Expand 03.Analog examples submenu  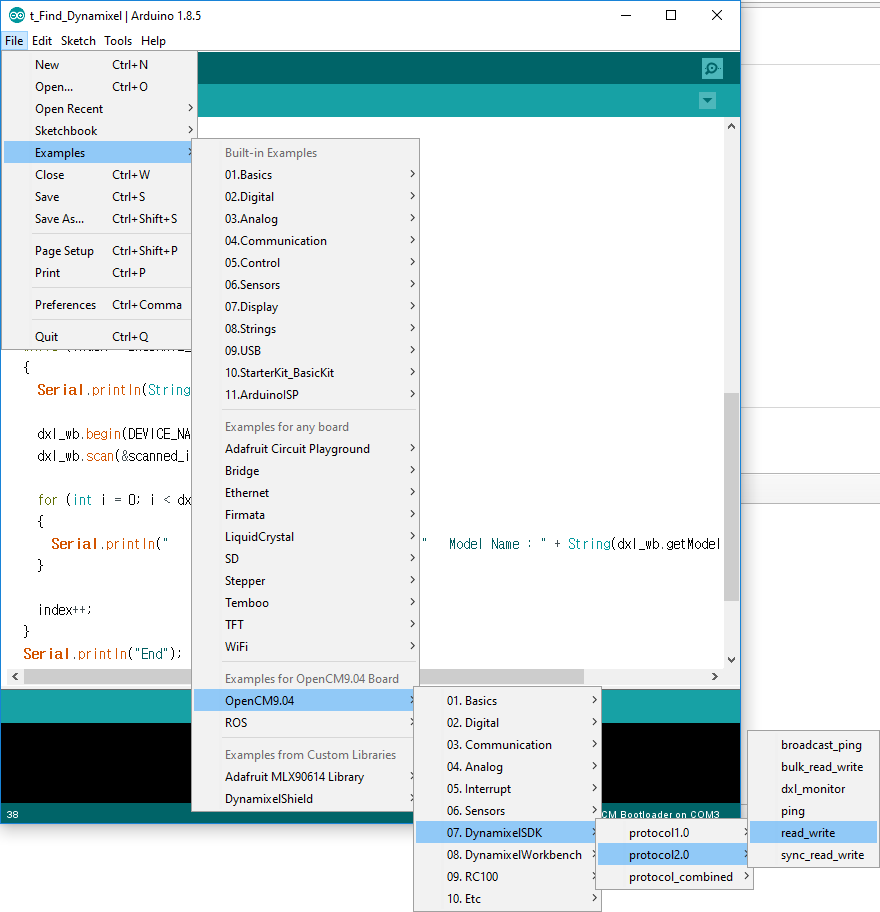(305, 219)
